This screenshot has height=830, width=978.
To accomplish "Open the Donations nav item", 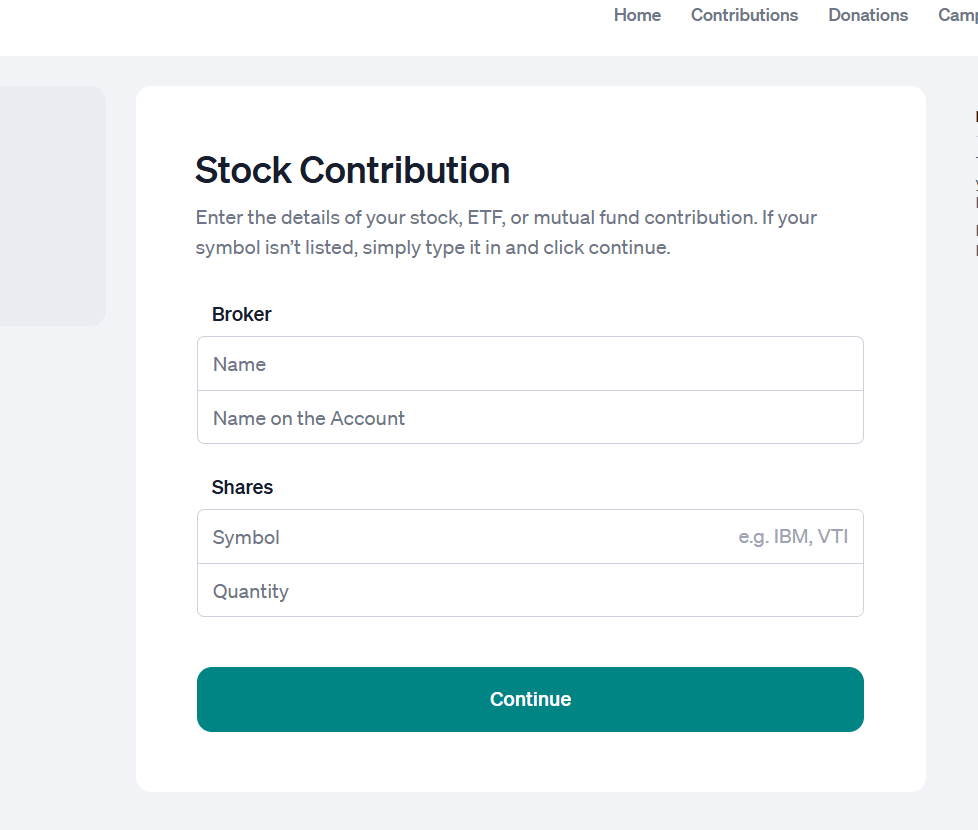I will click(868, 15).
